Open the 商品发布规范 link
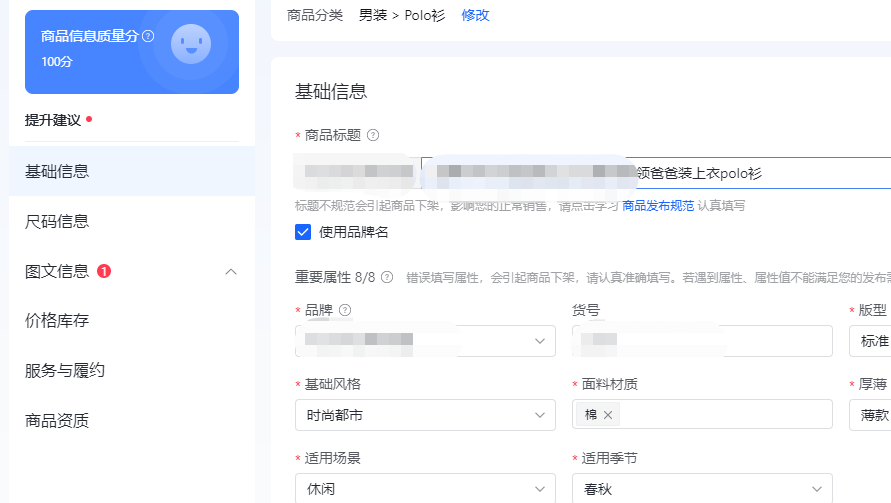 coord(658,206)
